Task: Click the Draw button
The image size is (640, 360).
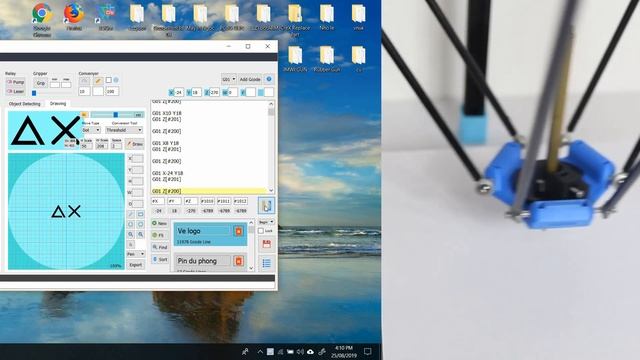Action: click(x=135, y=144)
